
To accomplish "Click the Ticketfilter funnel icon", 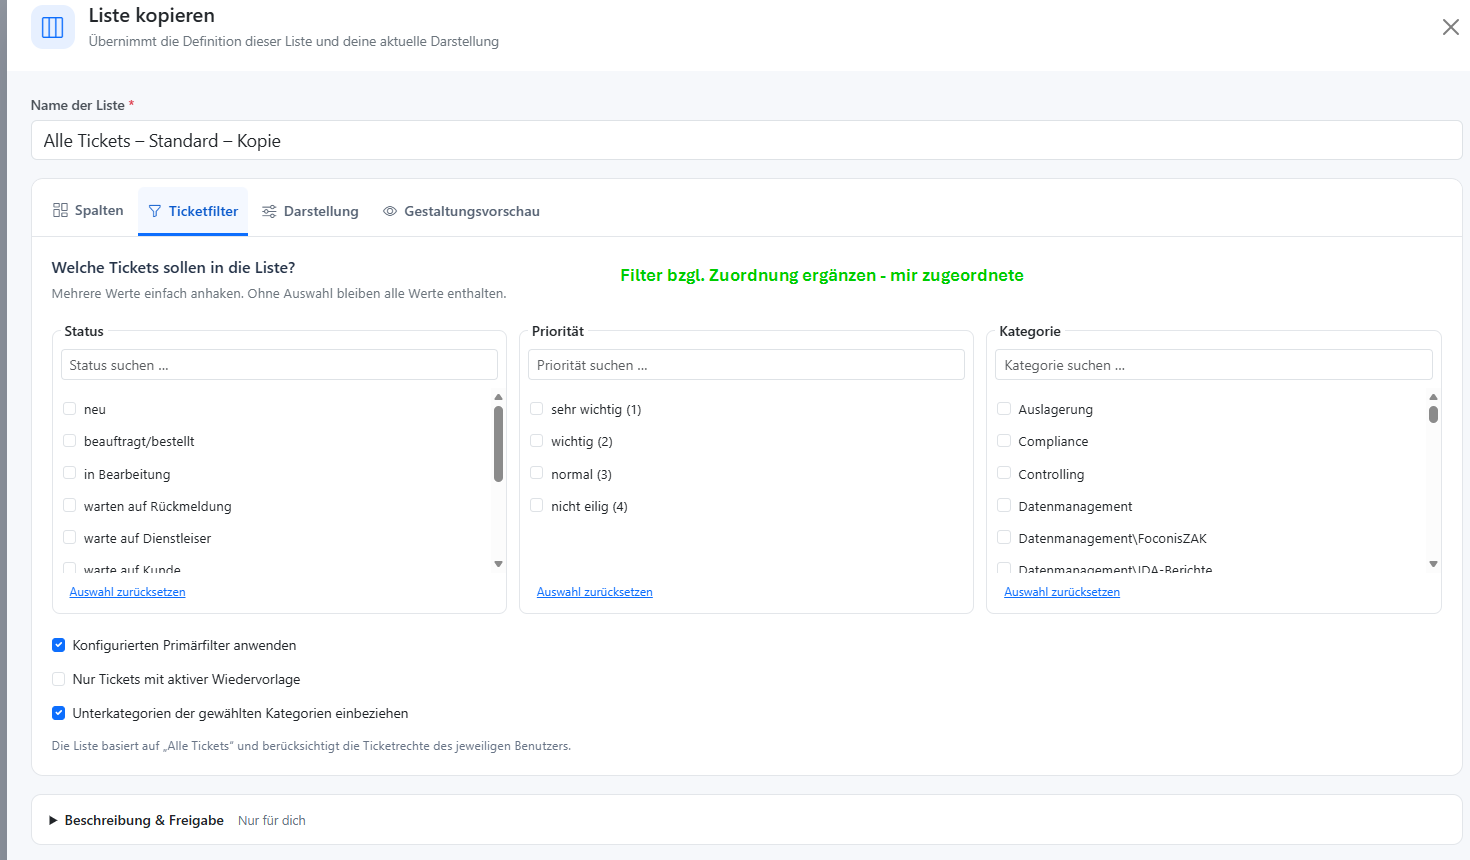I will tap(155, 211).
